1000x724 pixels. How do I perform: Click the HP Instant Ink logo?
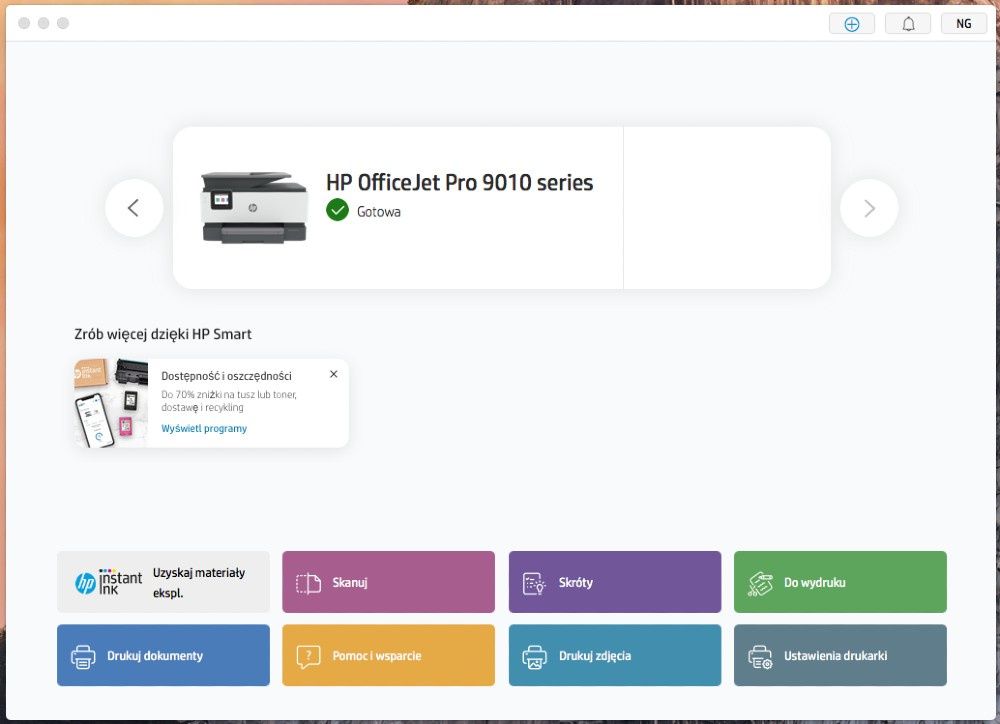[x=108, y=582]
